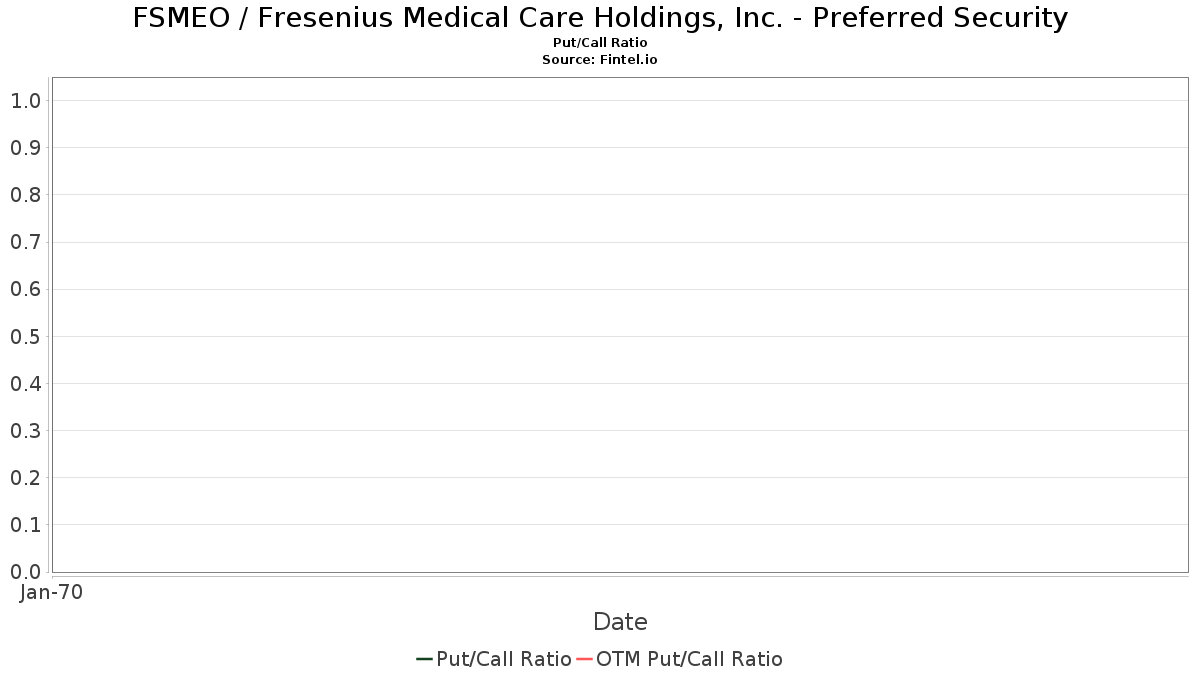Click the 0.0 y-axis label
This screenshot has width=1200, height=675.
[25, 572]
